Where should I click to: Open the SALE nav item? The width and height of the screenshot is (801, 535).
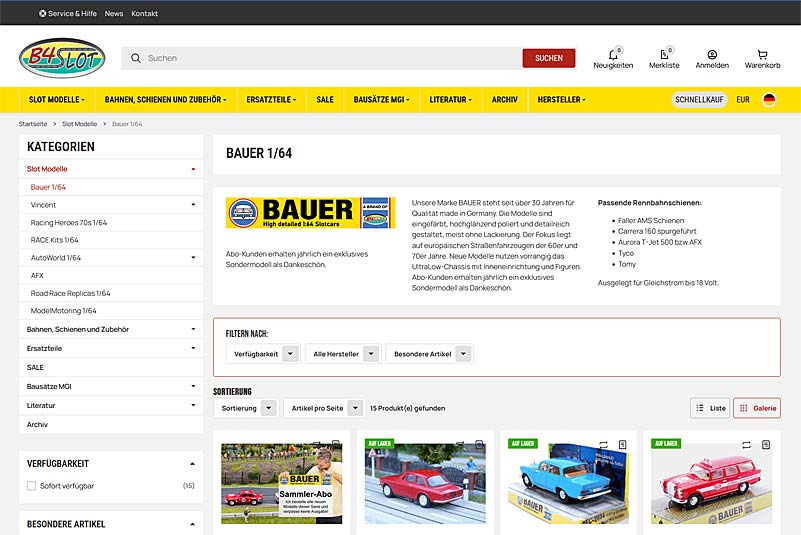(325, 100)
